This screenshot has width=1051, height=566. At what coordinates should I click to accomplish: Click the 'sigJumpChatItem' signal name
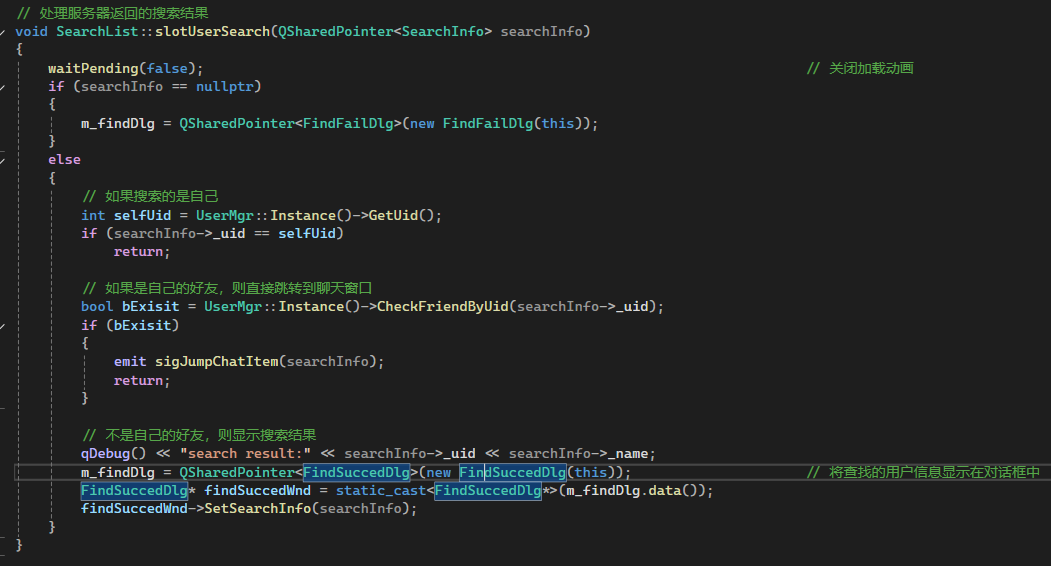(217, 361)
